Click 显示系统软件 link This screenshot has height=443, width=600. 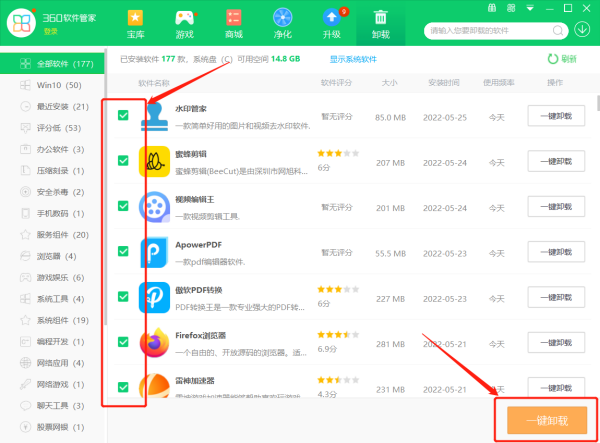pyautogui.click(x=353, y=59)
